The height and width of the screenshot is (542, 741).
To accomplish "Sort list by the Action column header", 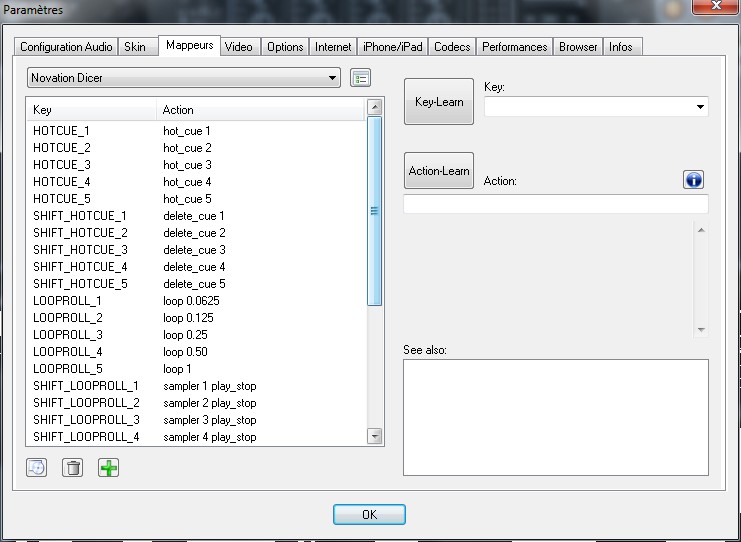I will [260, 110].
